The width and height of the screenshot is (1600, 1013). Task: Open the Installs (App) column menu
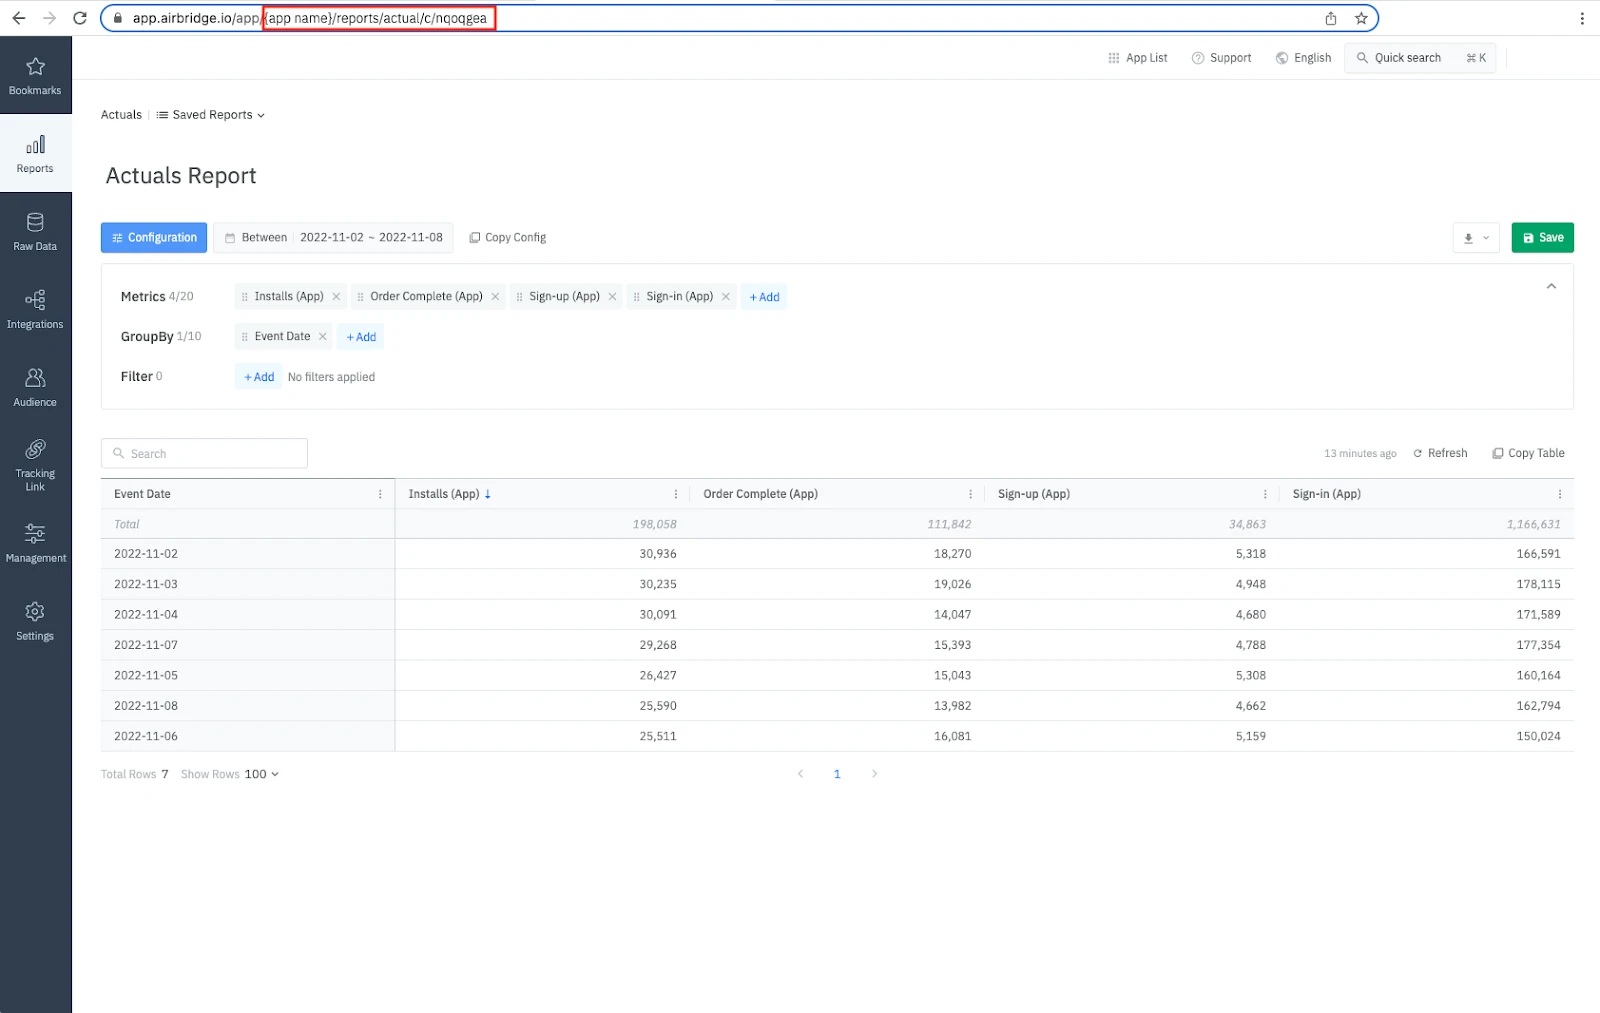[x=676, y=494]
